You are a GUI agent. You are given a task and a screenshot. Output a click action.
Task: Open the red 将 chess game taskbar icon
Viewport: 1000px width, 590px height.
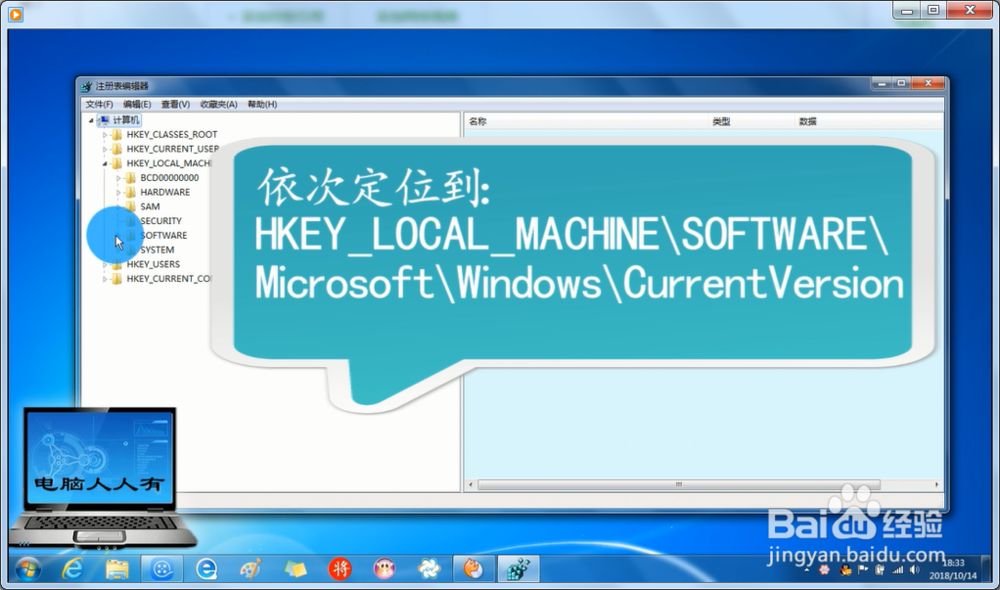click(340, 568)
